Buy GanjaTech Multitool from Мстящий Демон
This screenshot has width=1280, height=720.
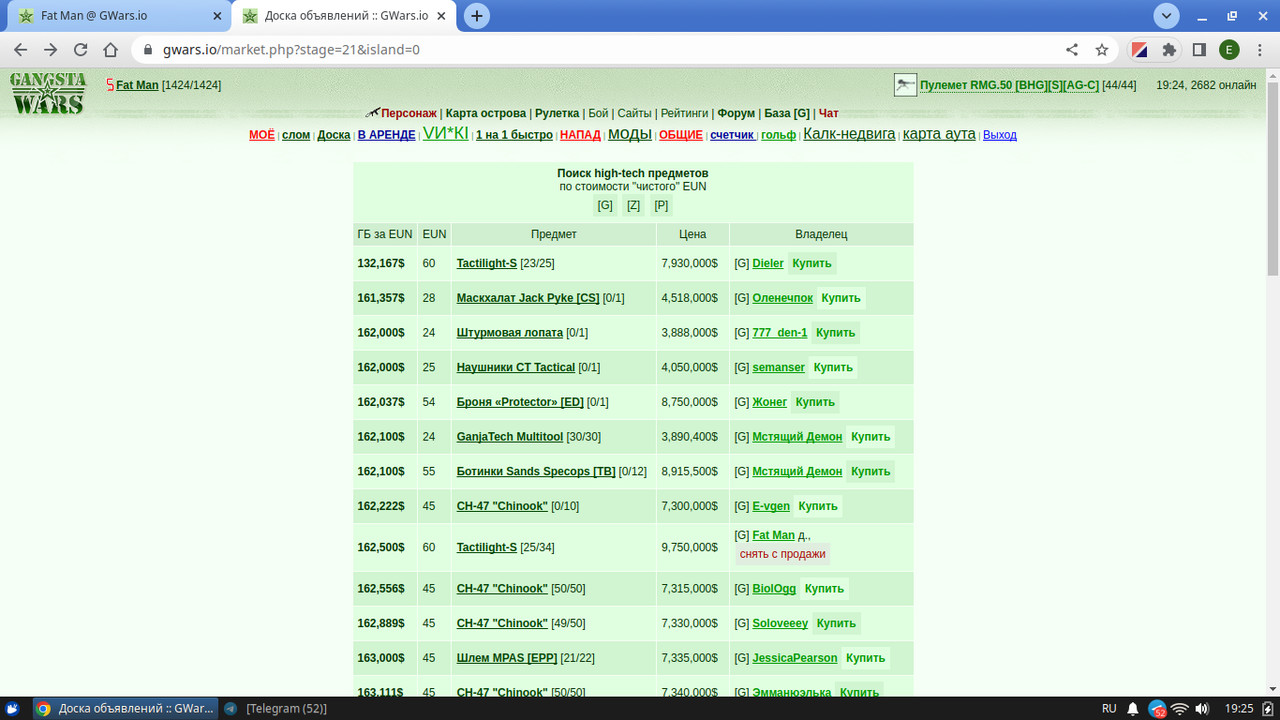[870, 437]
